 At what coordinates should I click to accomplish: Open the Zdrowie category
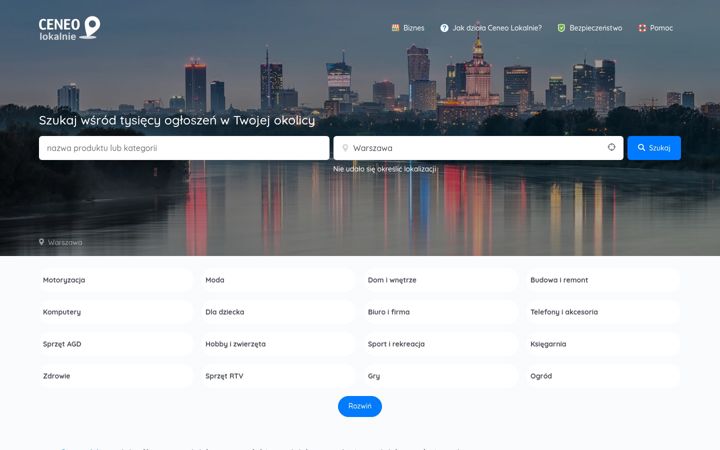click(116, 376)
